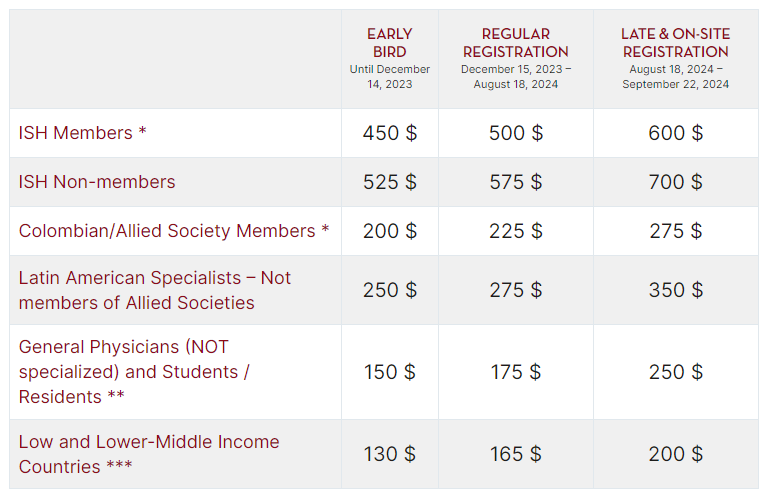Select the ISH Non-members row label
The image size is (767, 495).
pos(97,182)
